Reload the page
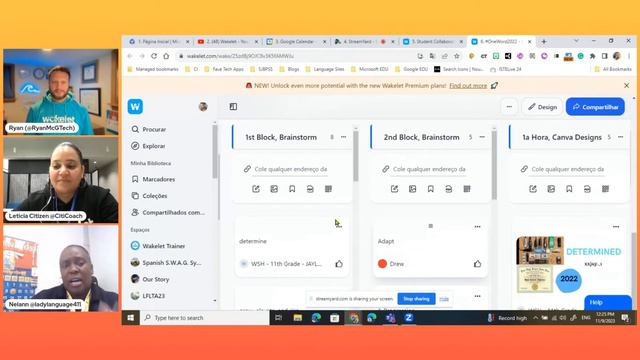640x360 pixels. click(154, 56)
